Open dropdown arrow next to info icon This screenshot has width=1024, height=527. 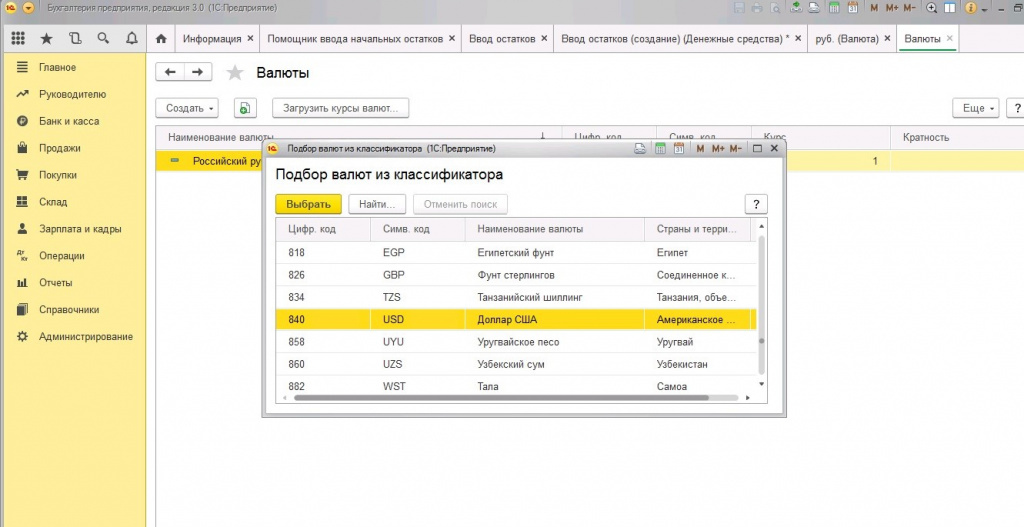(x=984, y=8)
